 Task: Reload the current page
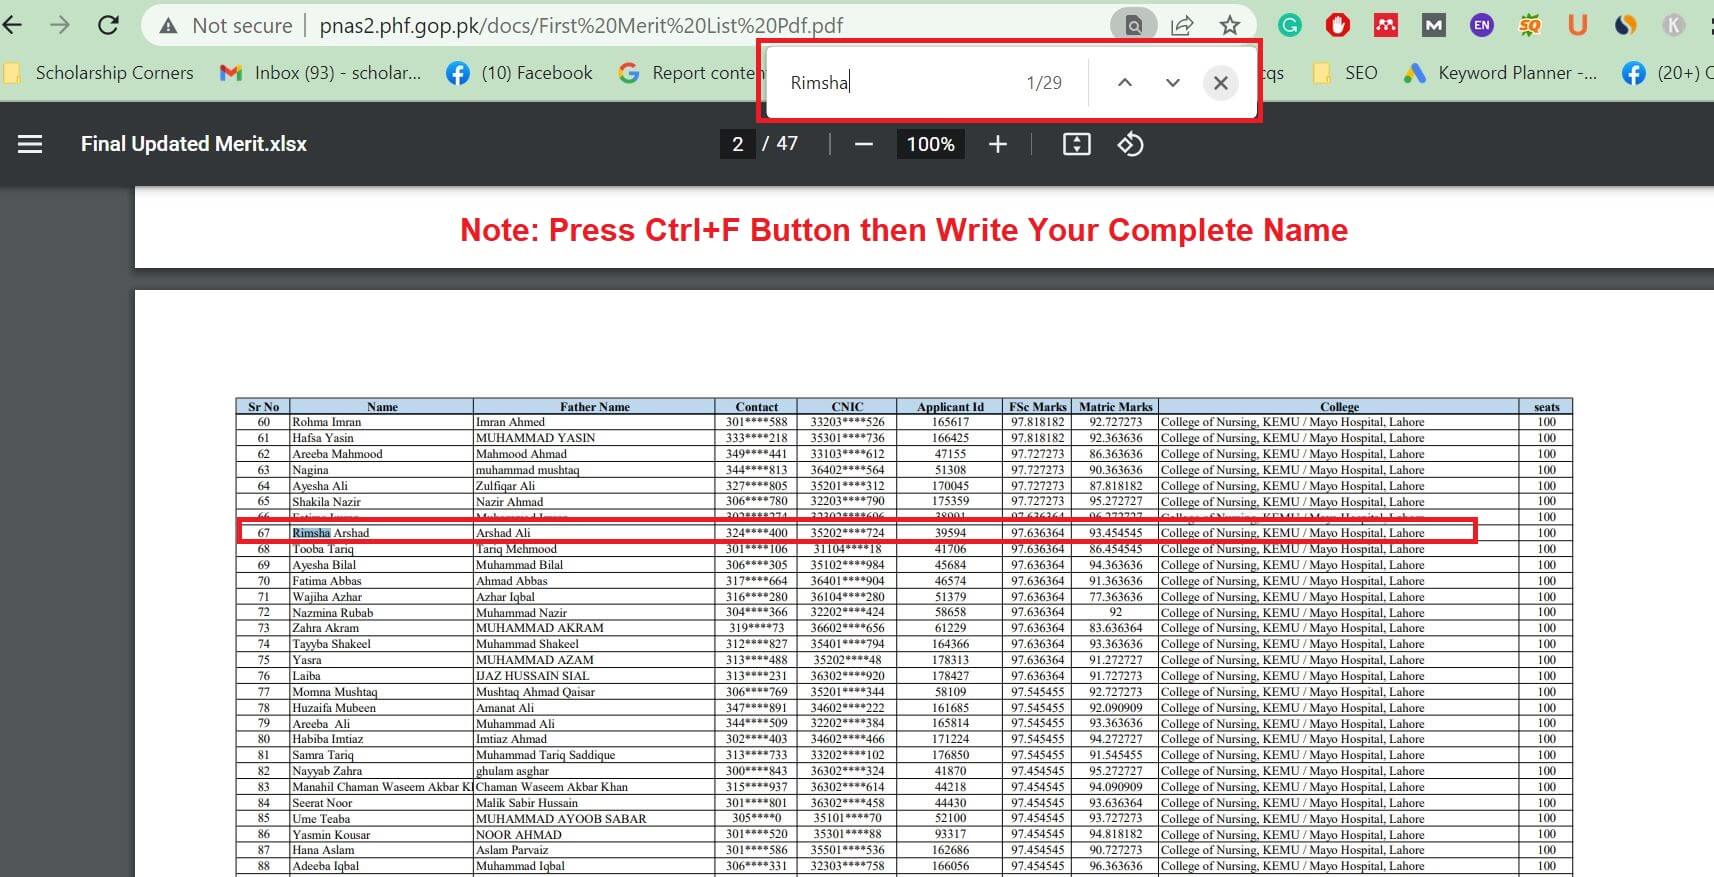pyautogui.click(x=108, y=25)
